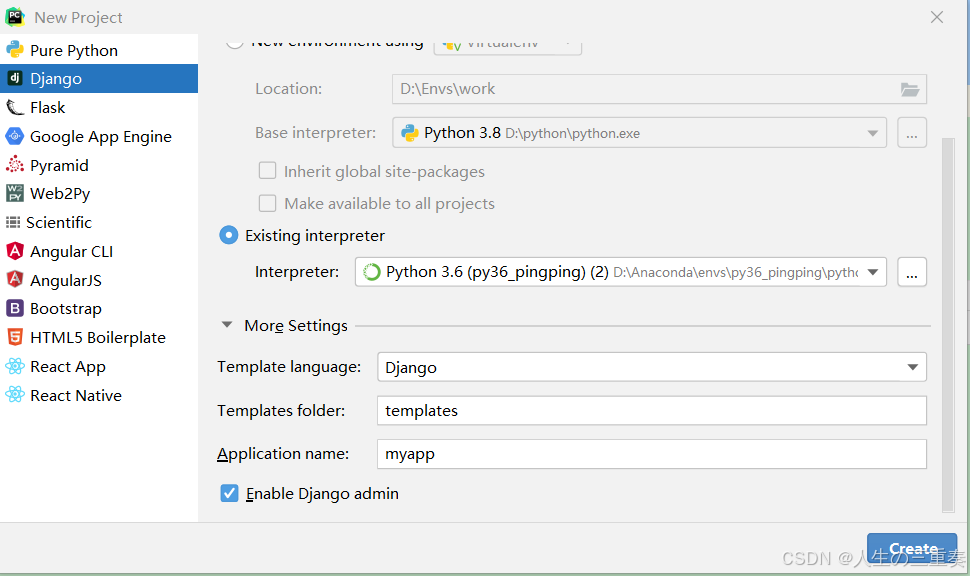The width and height of the screenshot is (970, 576).
Task: Click the Python logo in Base interpreter field
Action: (x=410, y=133)
